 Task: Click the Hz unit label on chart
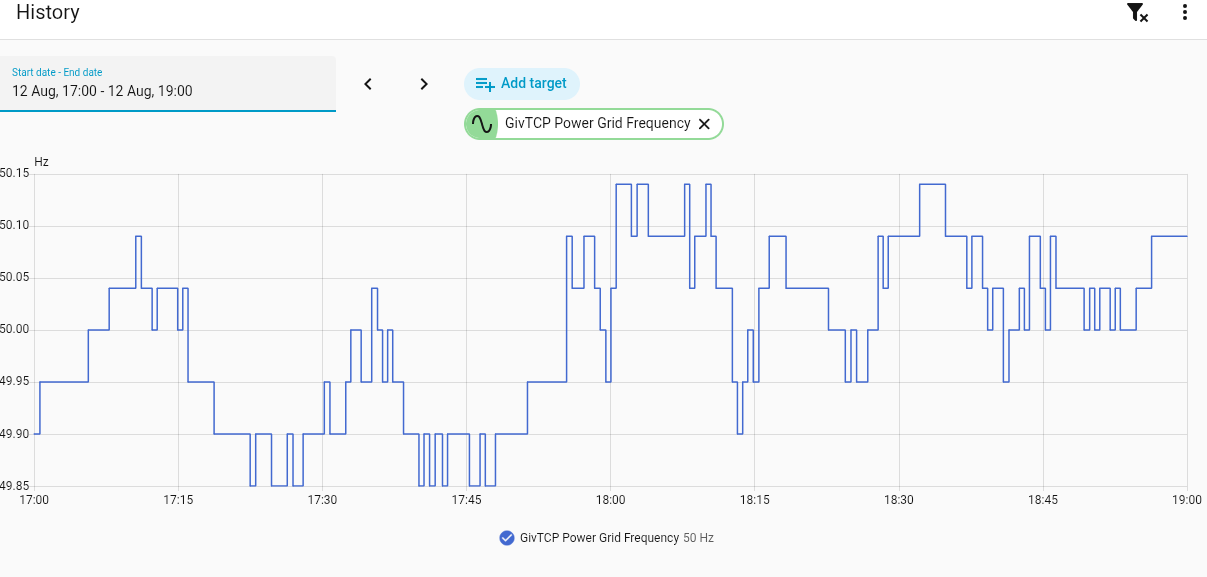[41, 162]
